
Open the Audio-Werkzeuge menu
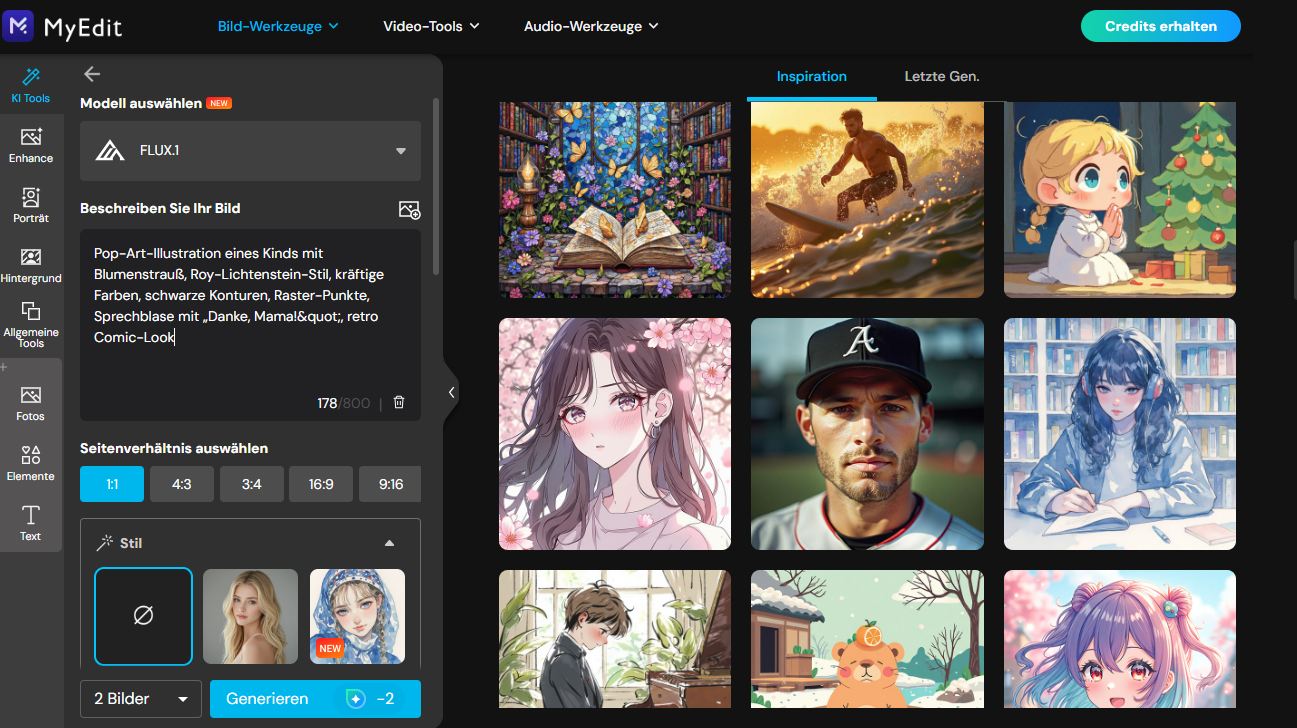coord(591,26)
